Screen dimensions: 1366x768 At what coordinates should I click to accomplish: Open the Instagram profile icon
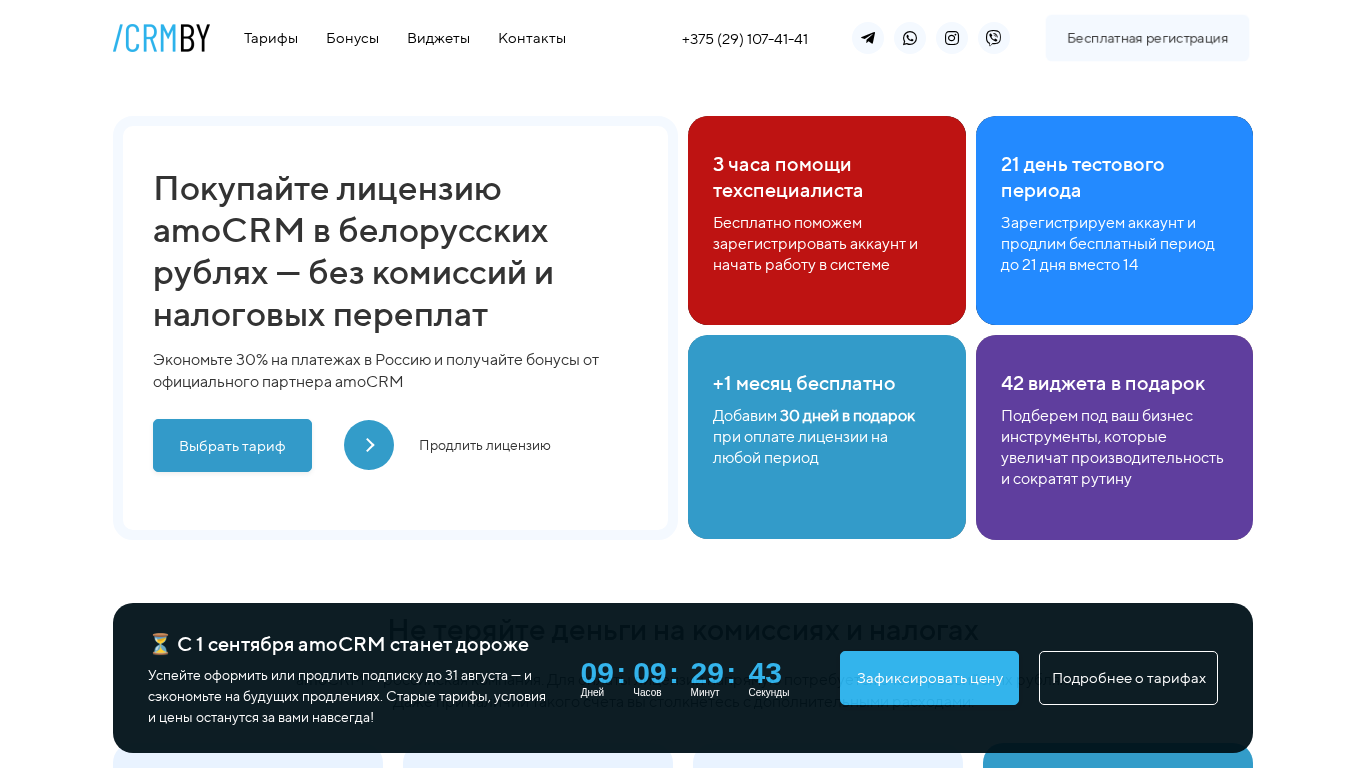[952, 38]
